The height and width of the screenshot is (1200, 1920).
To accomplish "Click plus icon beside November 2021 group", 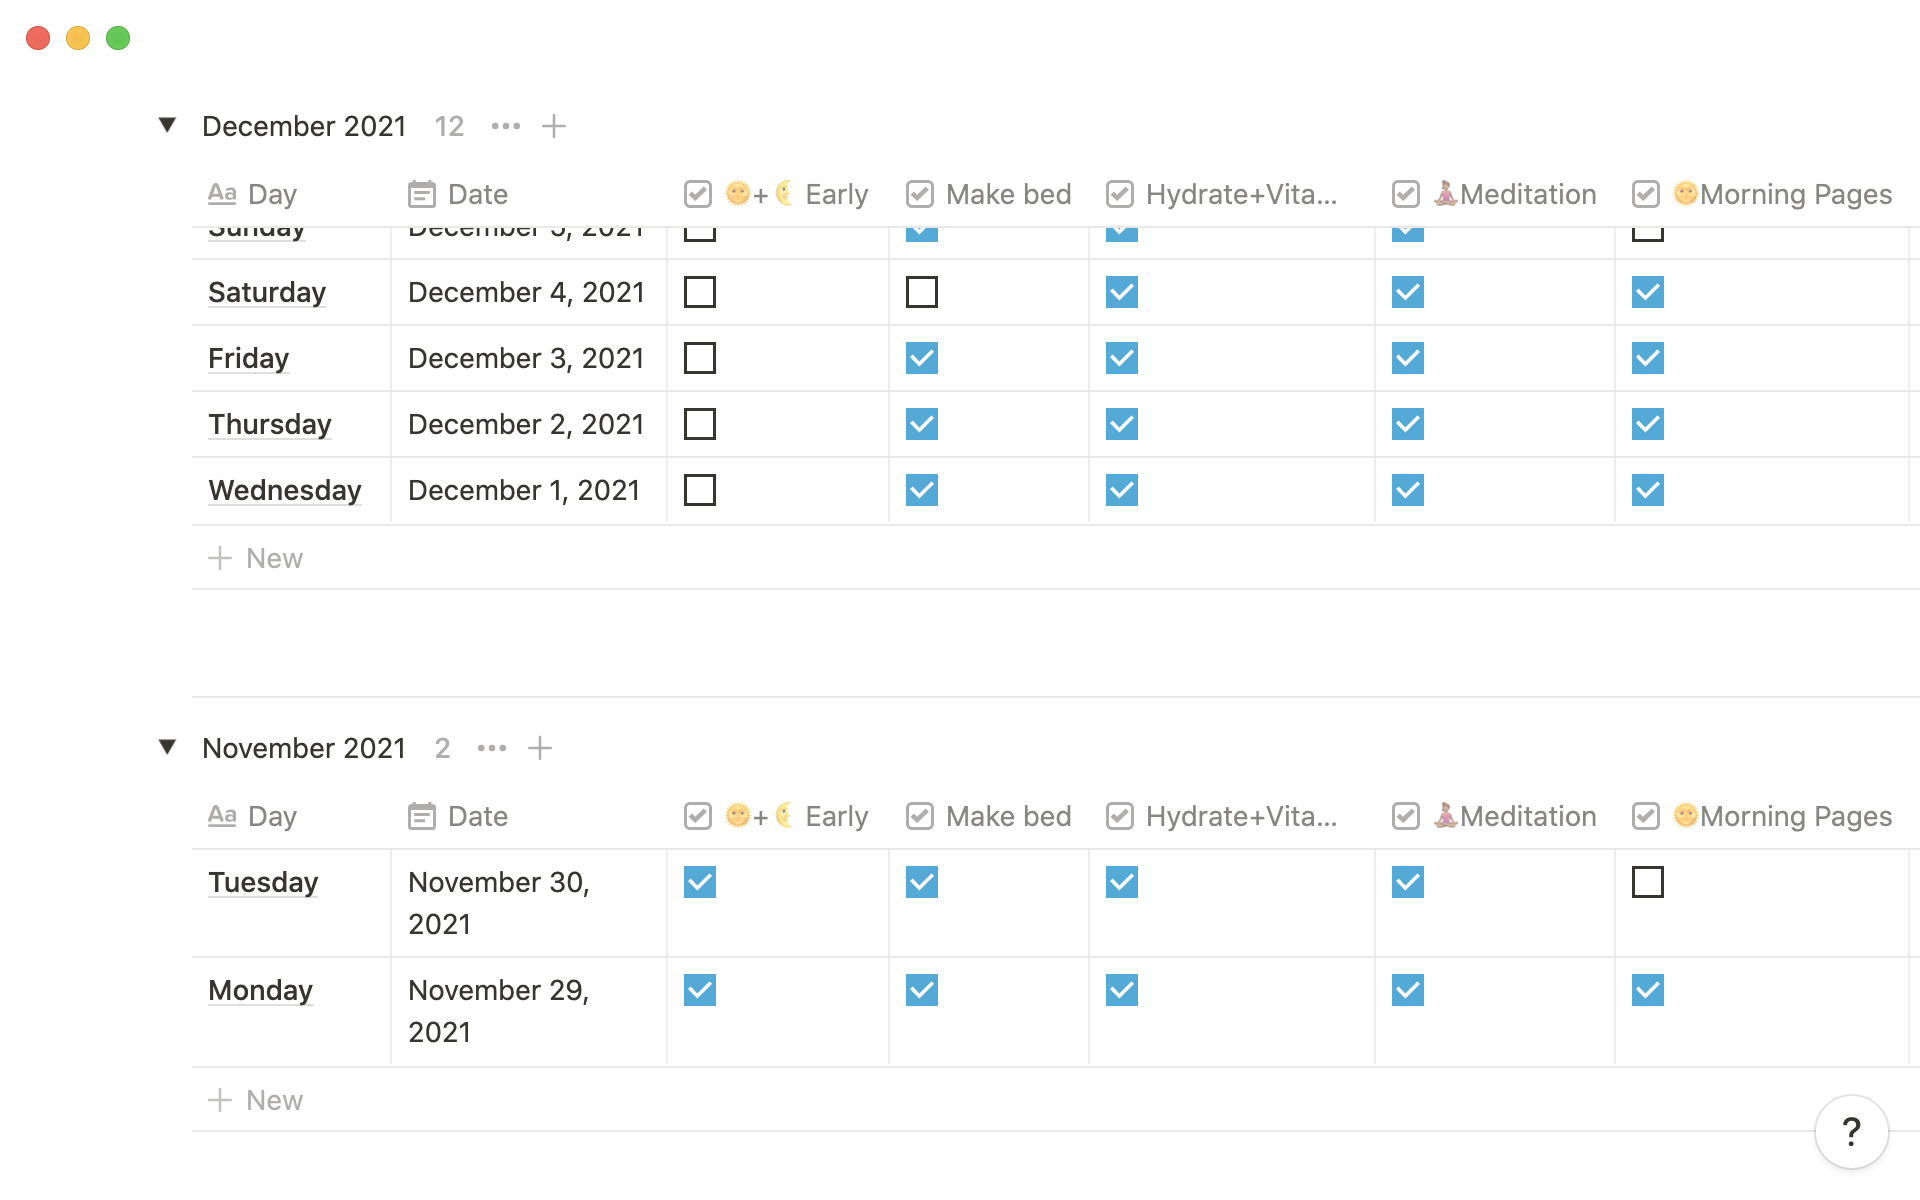I will (540, 748).
